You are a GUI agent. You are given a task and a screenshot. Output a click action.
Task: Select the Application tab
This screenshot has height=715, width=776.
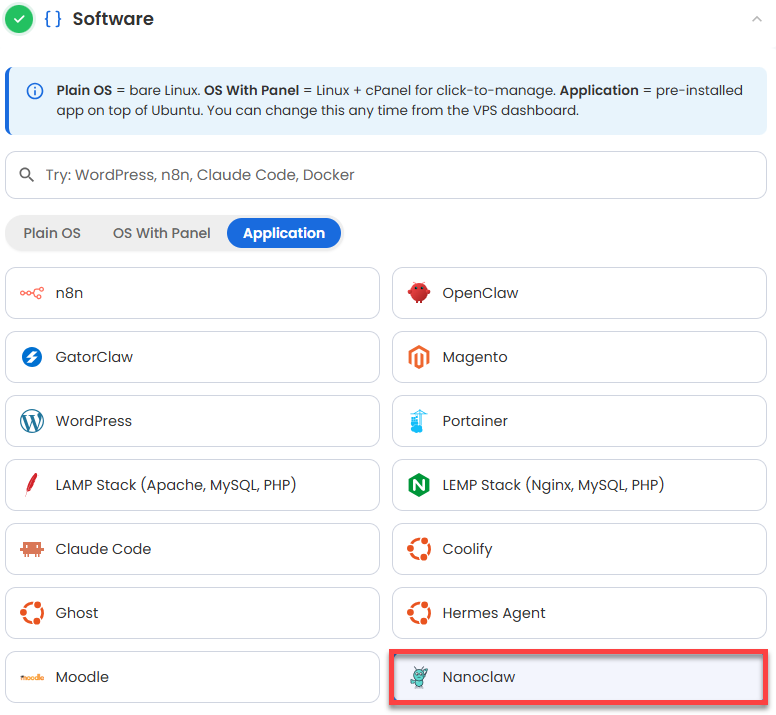pyautogui.click(x=284, y=233)
